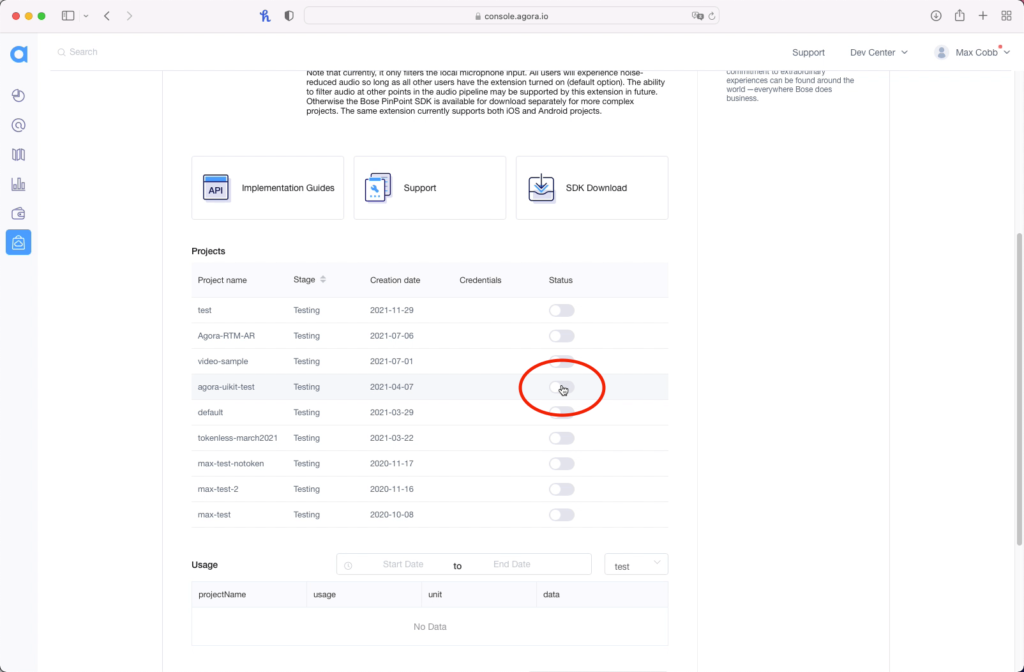Click the Search input at top

84,52
